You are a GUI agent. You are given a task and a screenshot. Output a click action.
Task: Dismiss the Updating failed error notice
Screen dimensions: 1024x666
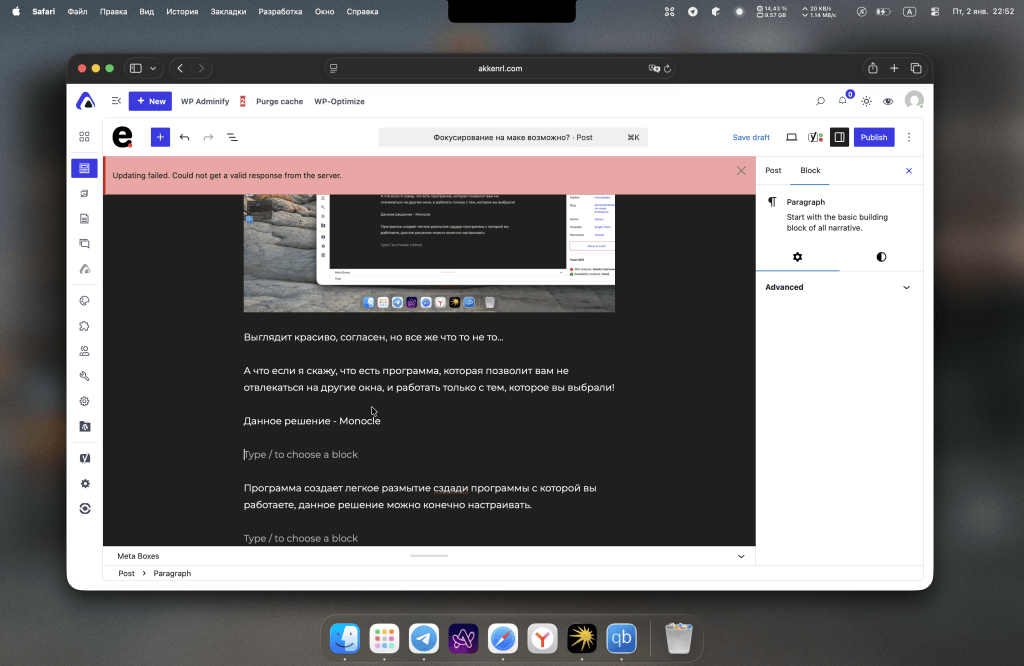pyautogui.click(x=741, y=171)
